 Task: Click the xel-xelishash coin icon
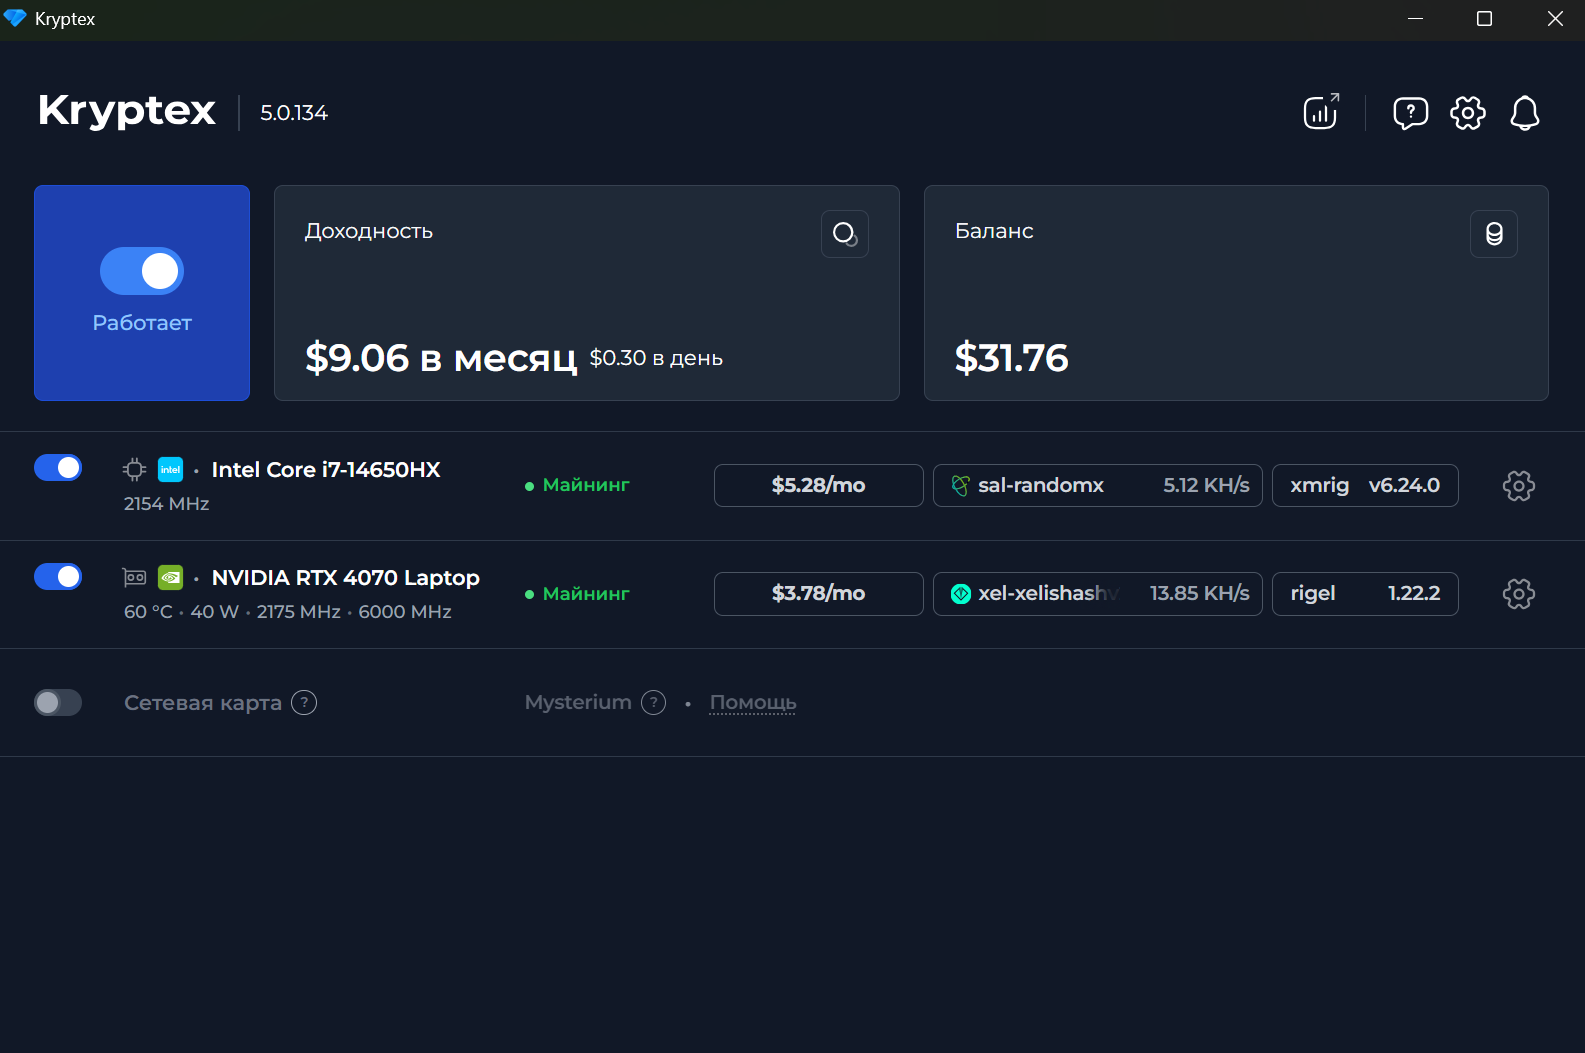point(961,594)
